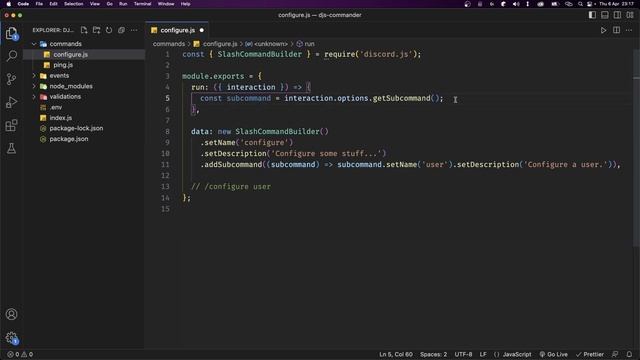This screenshot has width=640, height=360.
Task: Open the Explorer view in activity bar
Action: [12, 33]
